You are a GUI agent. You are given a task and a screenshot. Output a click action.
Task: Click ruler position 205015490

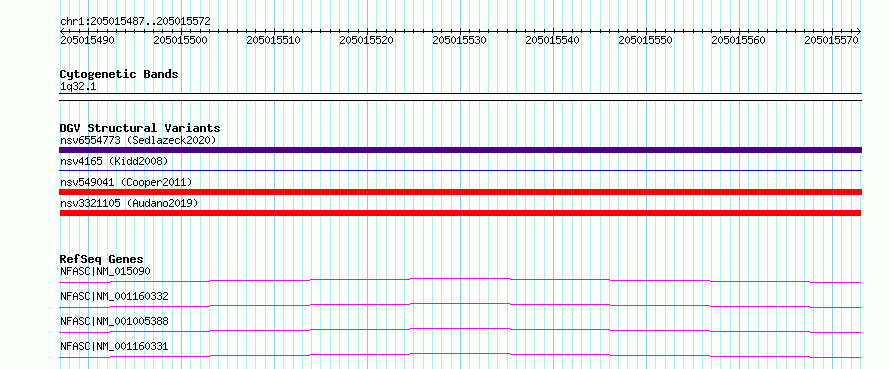point(87,40)
